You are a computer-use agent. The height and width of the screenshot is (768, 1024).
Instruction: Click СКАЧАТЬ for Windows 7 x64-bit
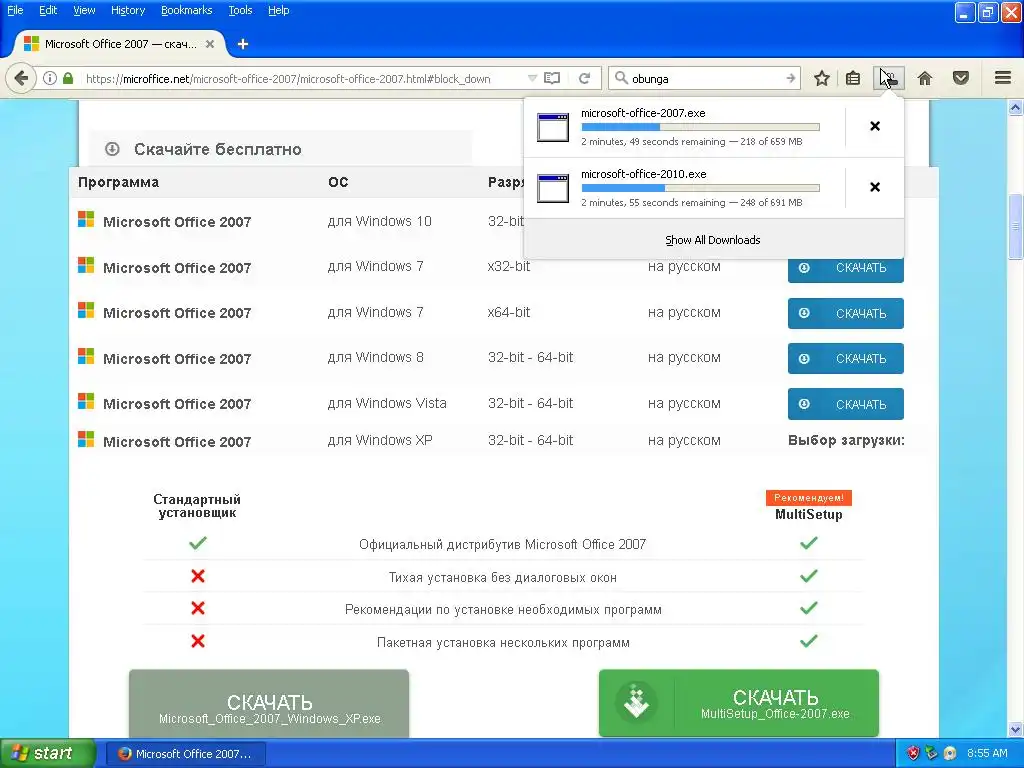pyautogui.click(x=846, y=313)
